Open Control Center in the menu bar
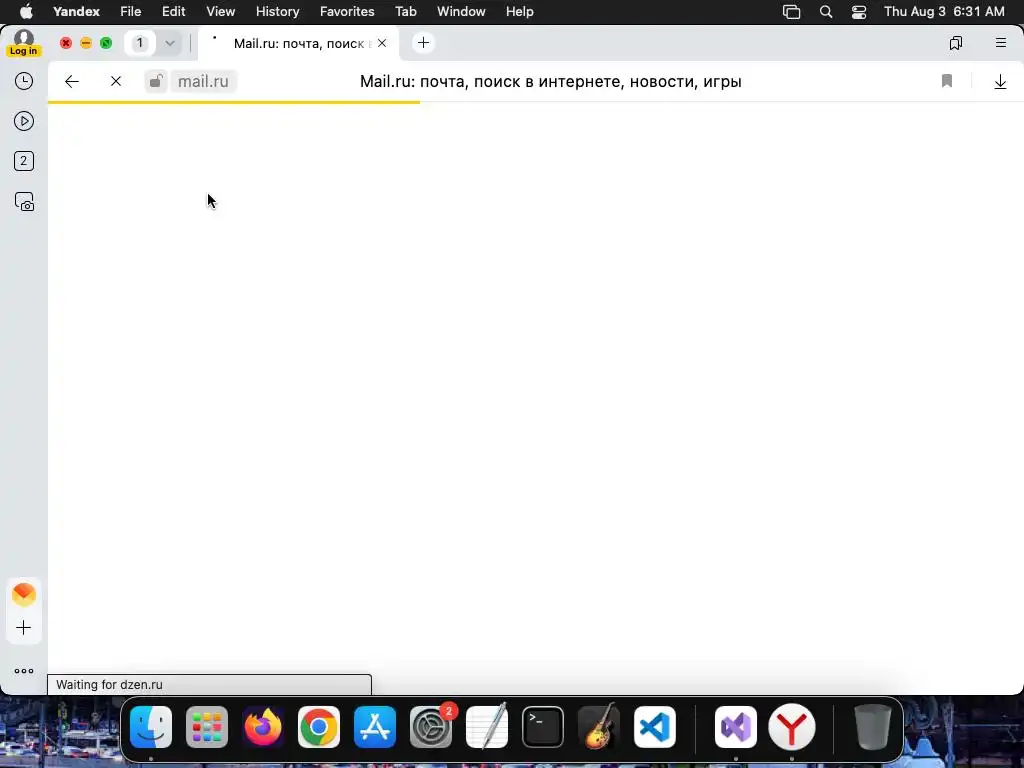This screenshot has height=768, width=1024. 859,12
